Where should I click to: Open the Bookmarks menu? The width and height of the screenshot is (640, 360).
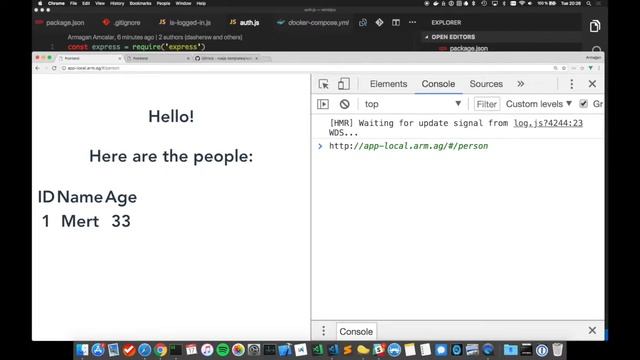coord(140,3)
